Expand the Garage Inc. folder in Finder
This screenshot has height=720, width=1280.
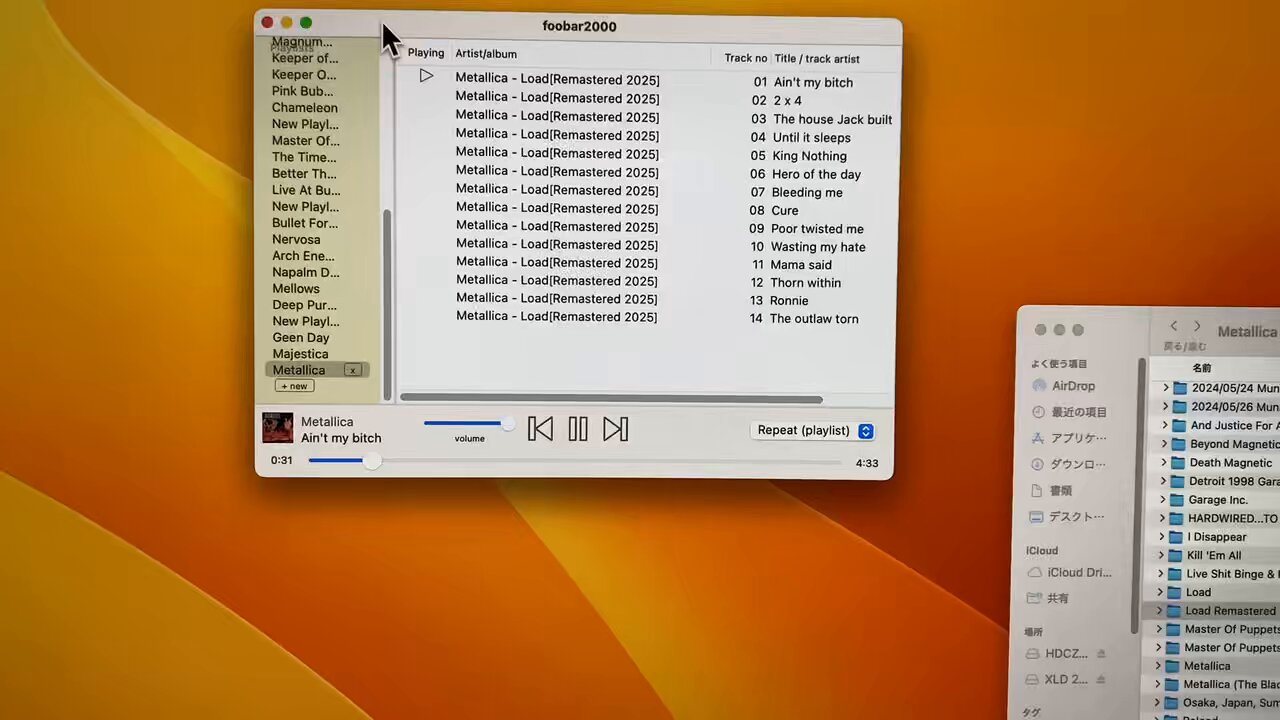point(1163,500)
